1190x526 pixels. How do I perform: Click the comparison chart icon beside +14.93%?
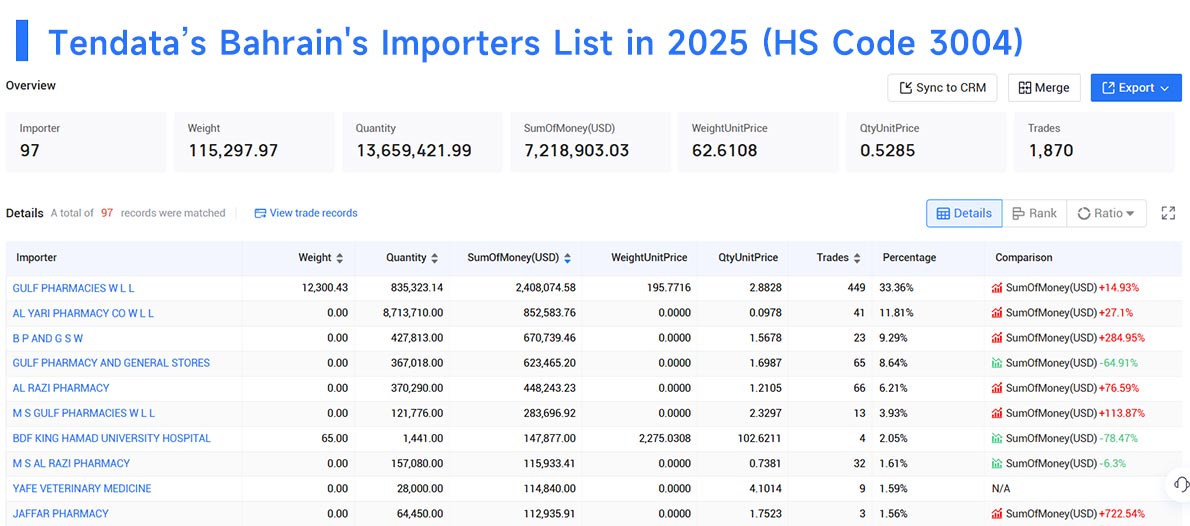coord(997,288)
